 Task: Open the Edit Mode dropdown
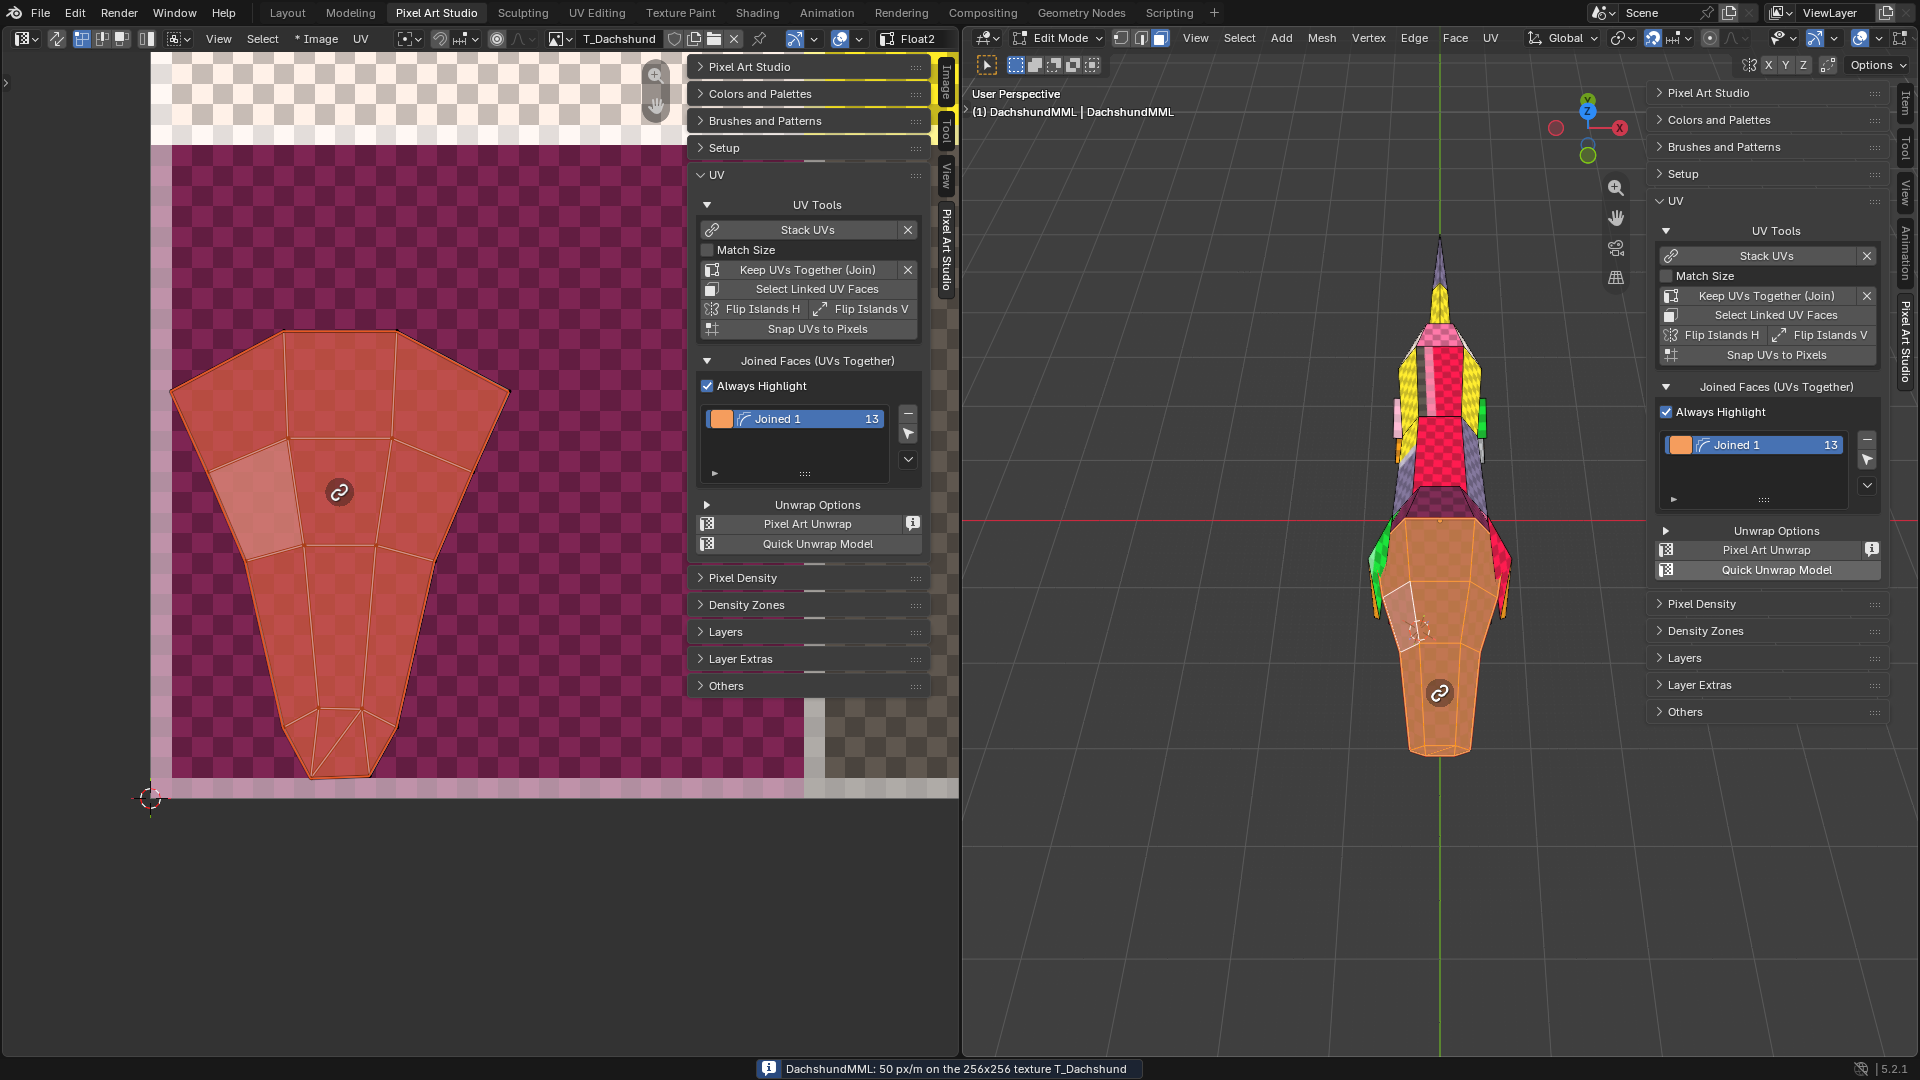(1058, 38)
